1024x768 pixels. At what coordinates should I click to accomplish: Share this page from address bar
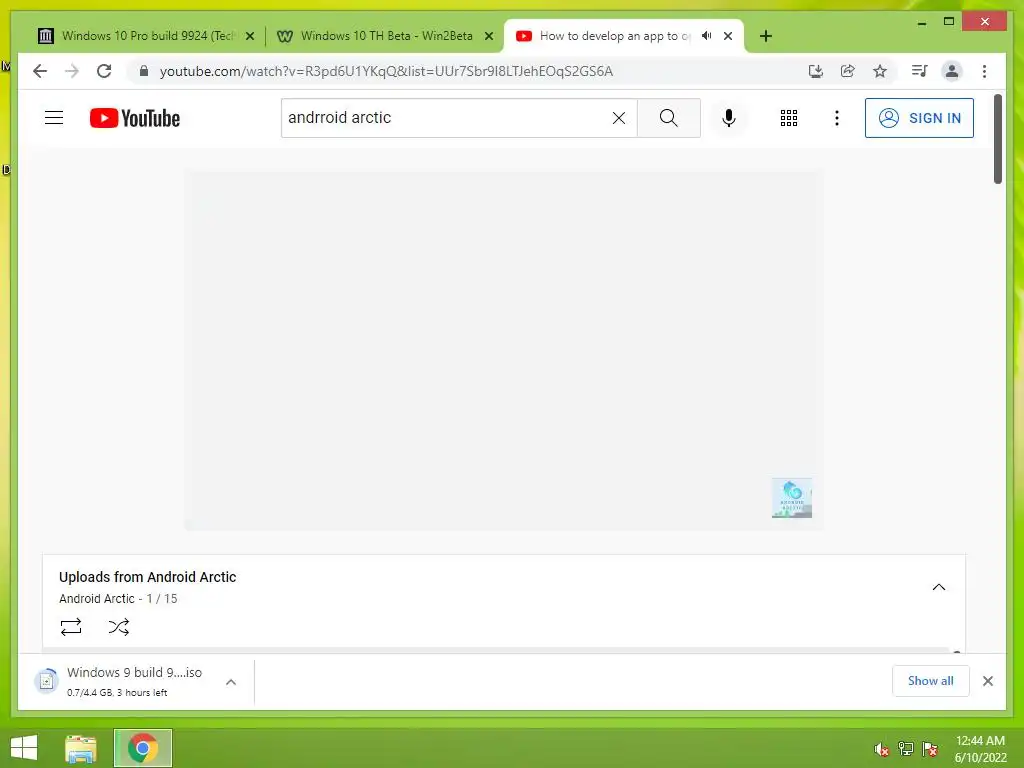(848, 71)
